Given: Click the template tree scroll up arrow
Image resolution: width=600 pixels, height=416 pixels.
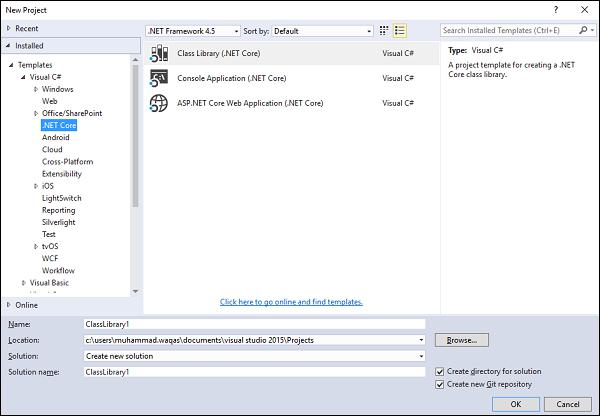Looking at the screenshot, I should click(x=135, y=60).
